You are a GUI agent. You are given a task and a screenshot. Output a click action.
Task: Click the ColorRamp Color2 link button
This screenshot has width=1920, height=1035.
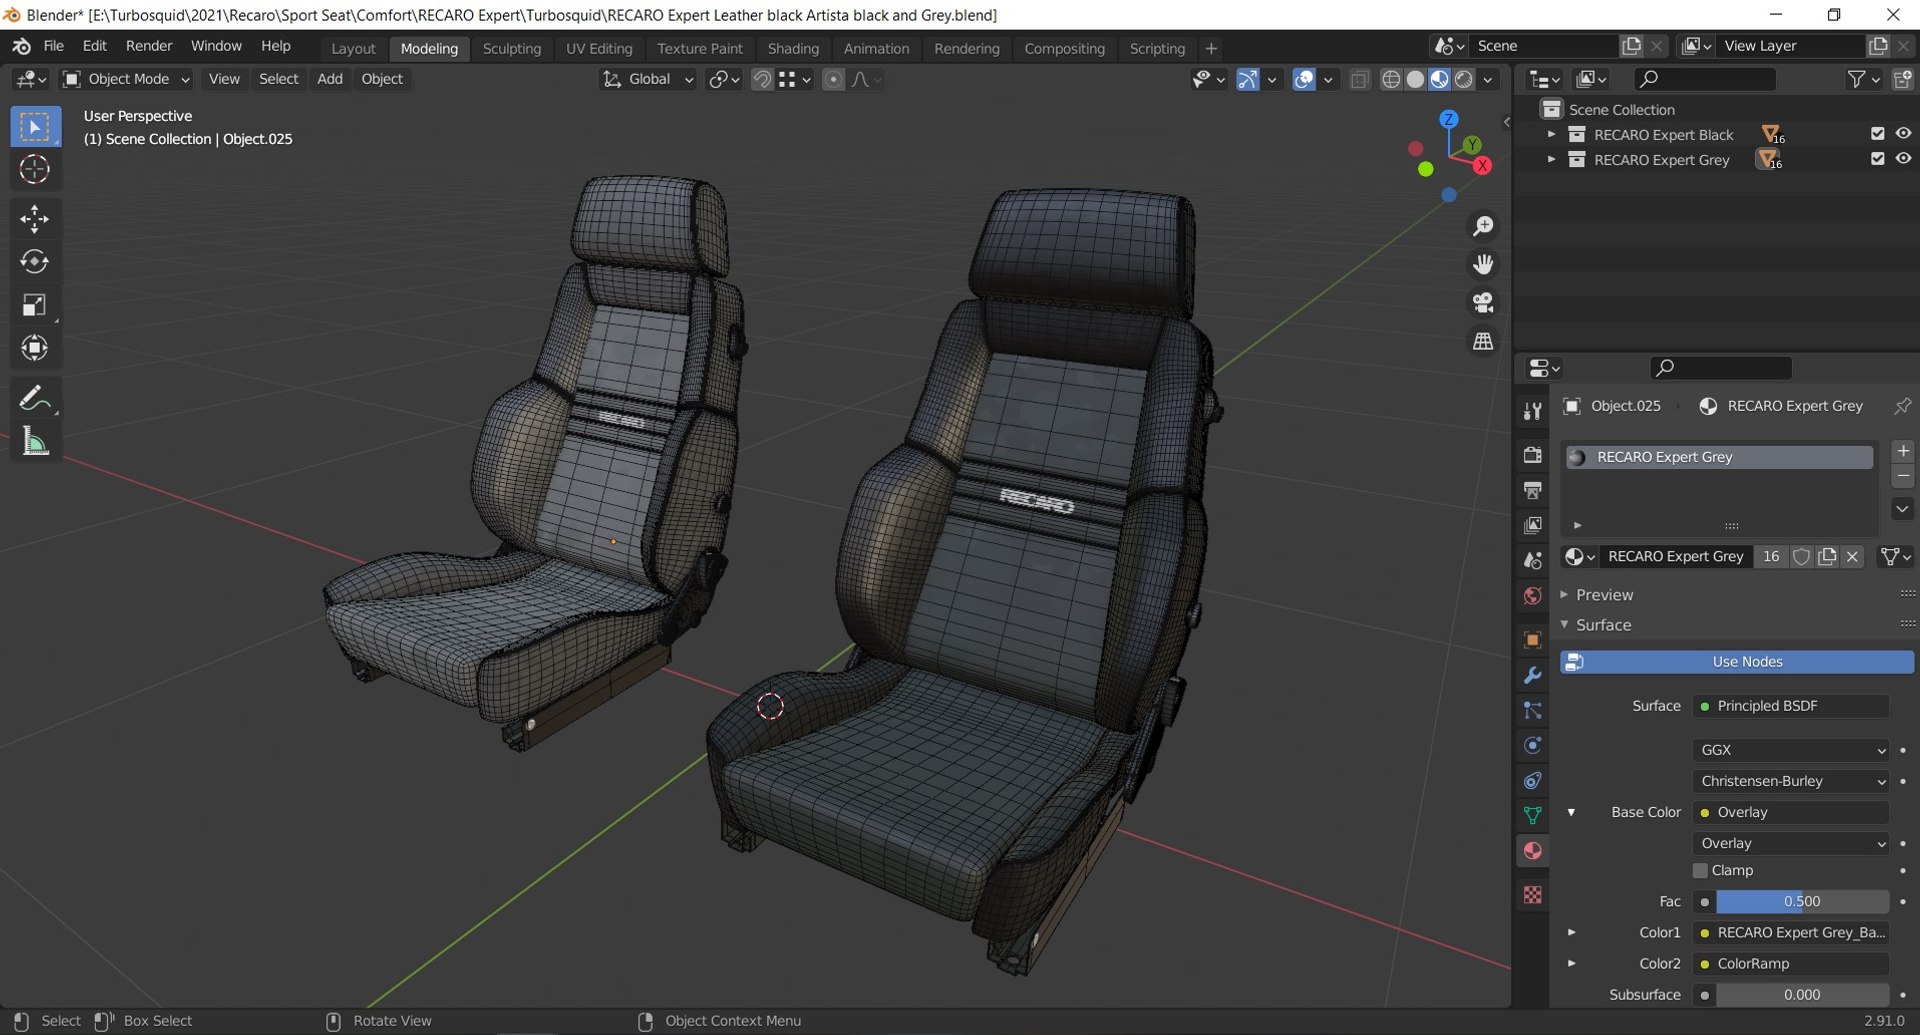(x=1790, y=964)
